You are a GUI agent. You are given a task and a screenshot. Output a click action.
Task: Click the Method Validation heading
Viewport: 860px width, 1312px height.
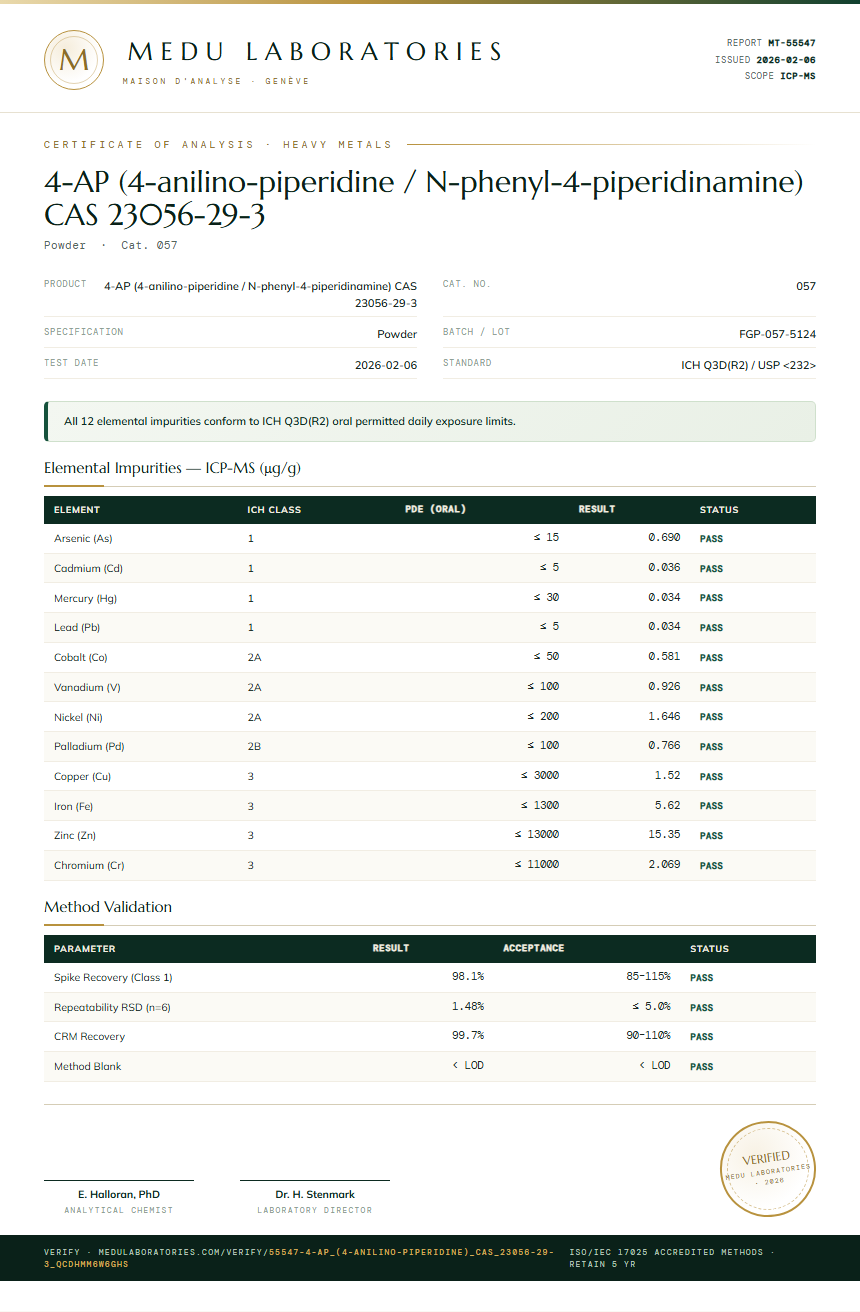pyautogui.click(x=108, y=907)
